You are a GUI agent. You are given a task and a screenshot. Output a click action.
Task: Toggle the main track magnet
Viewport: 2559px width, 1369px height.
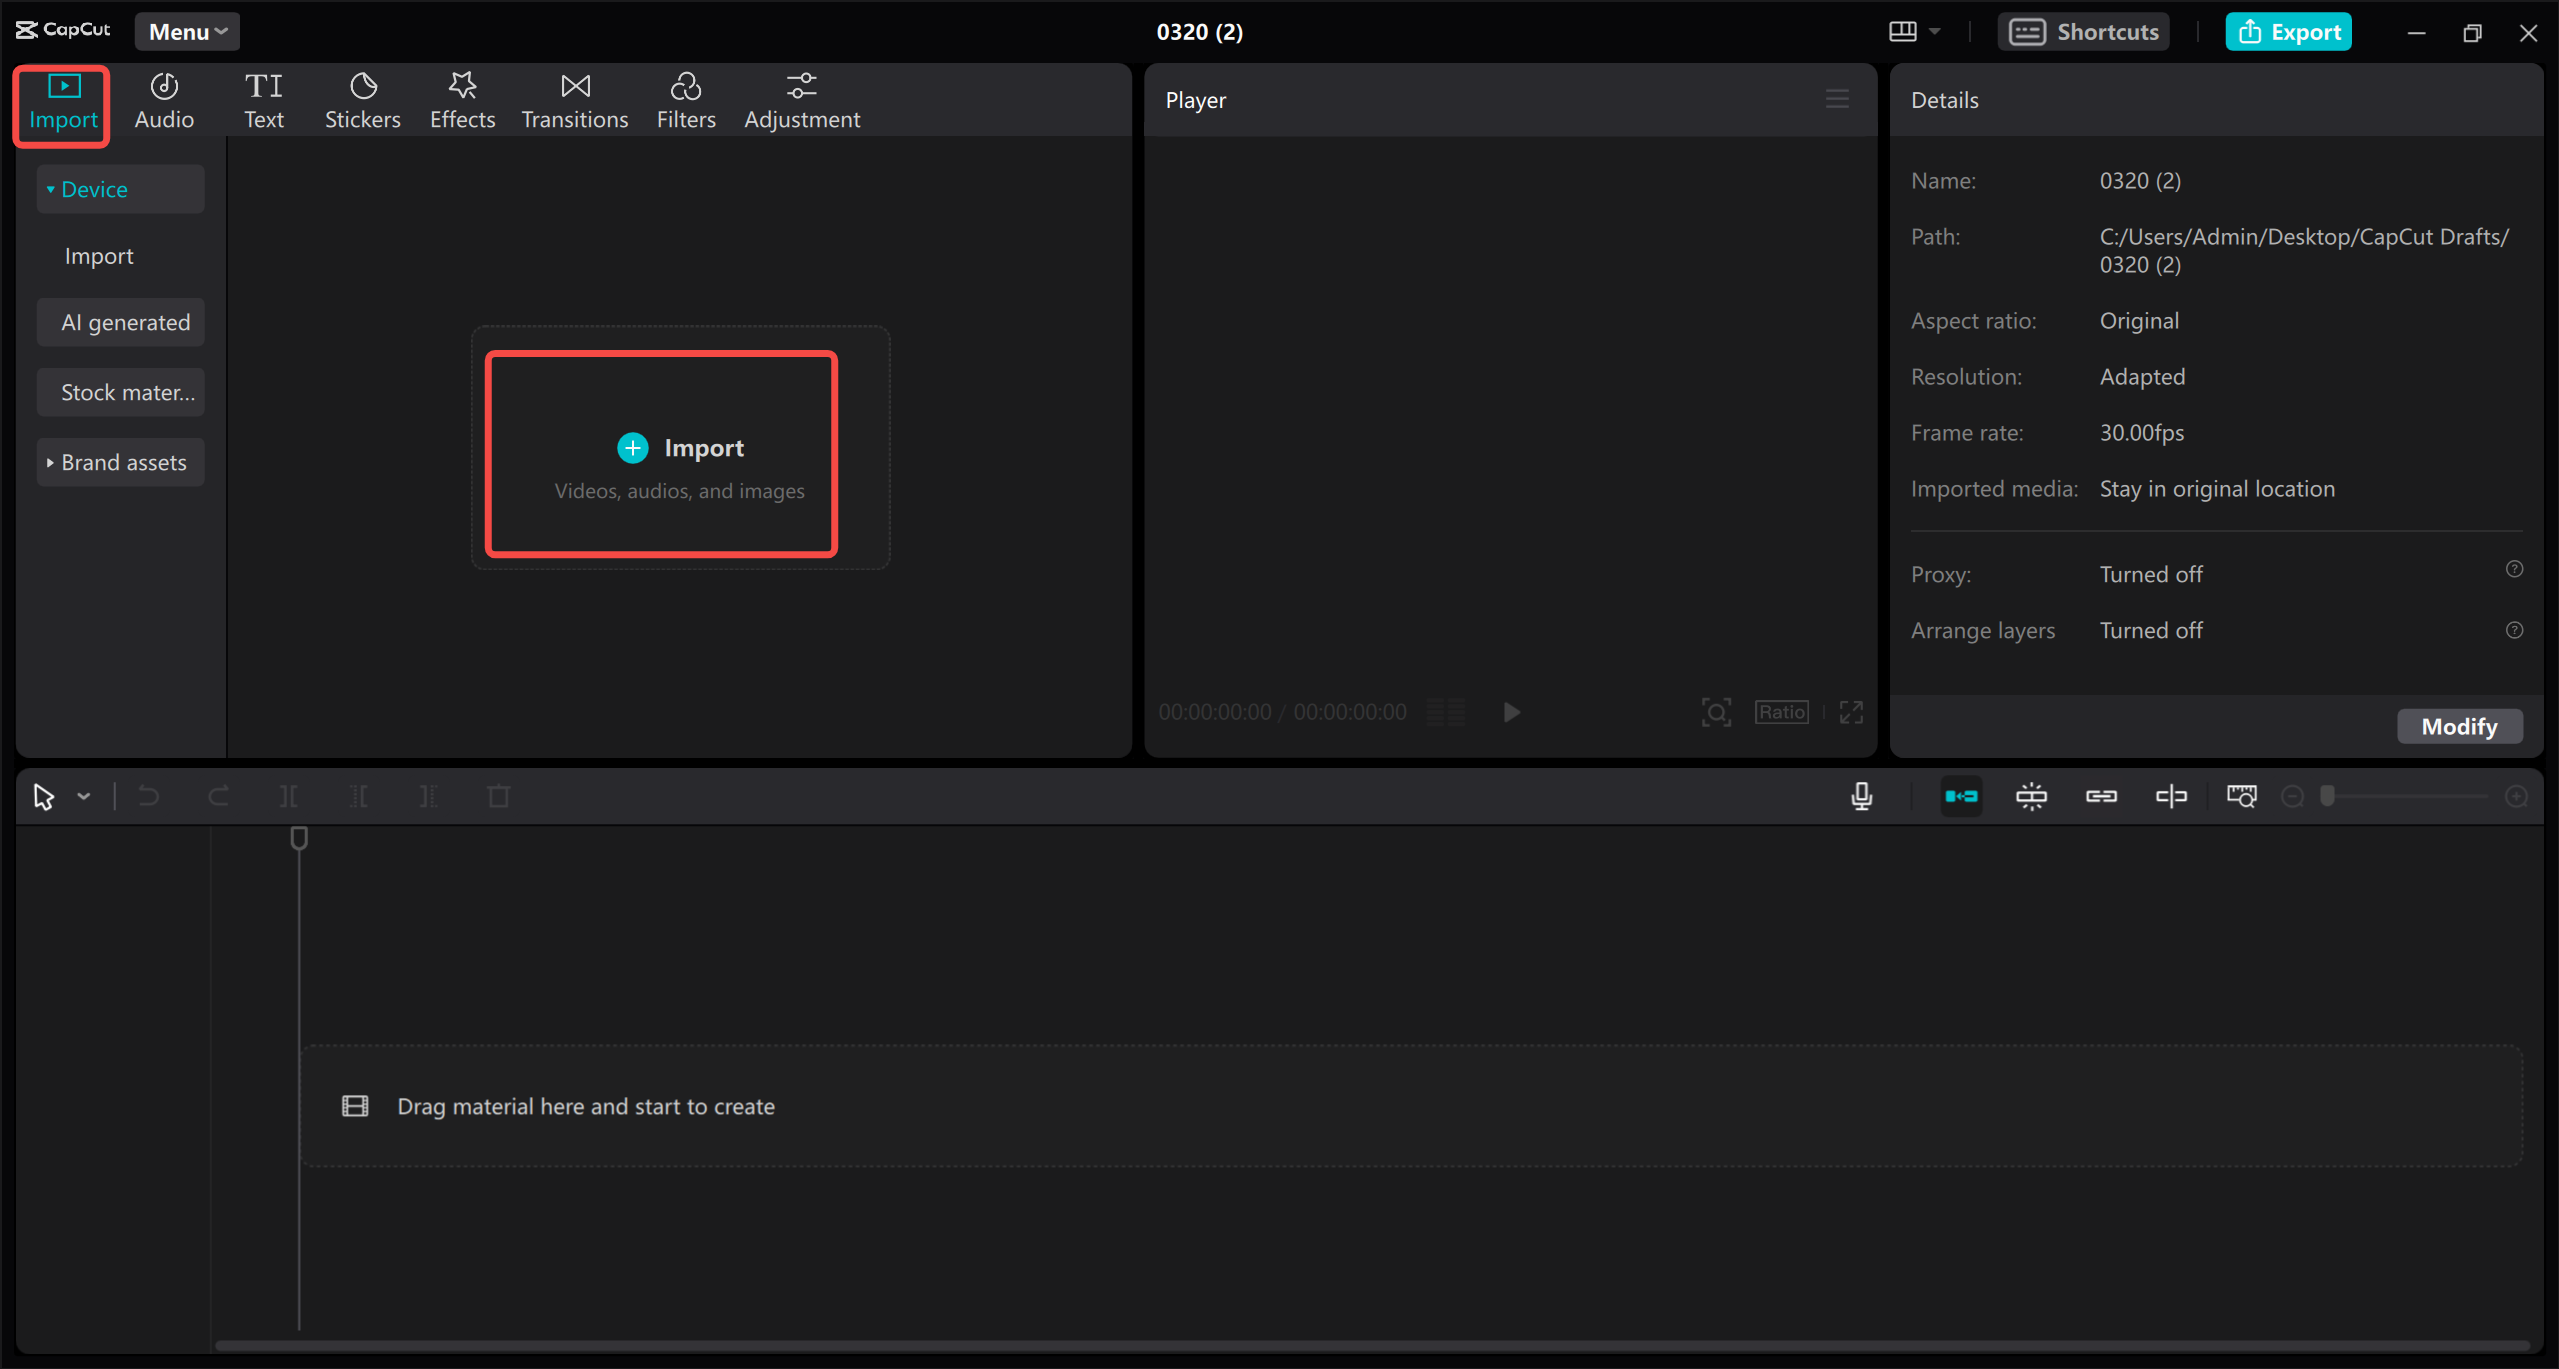click(x=1961, y=796)
